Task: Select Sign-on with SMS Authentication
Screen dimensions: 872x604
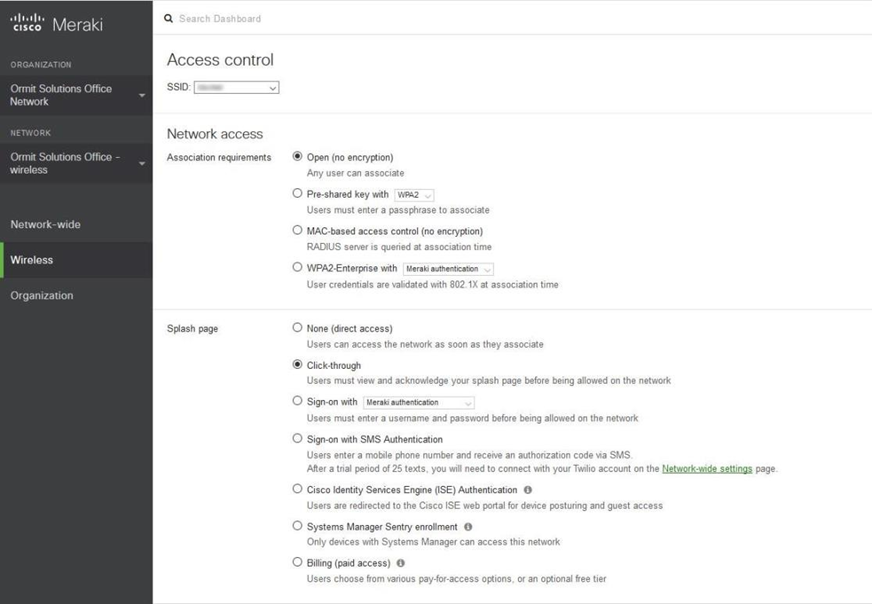Action: tap(297, 438)
